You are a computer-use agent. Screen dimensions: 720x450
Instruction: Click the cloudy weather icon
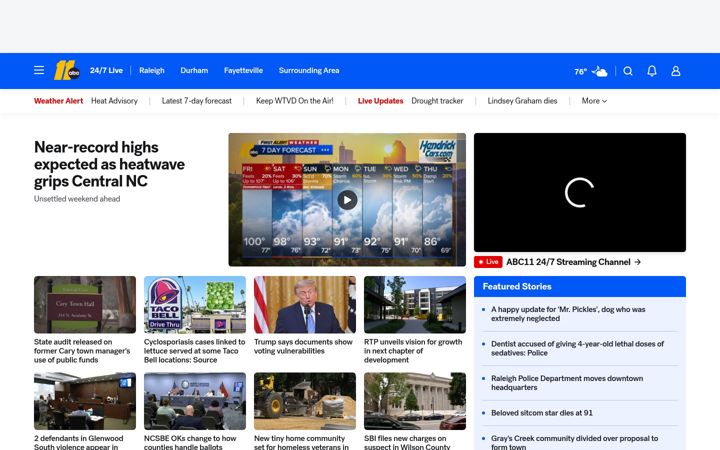tap(599, 71)
